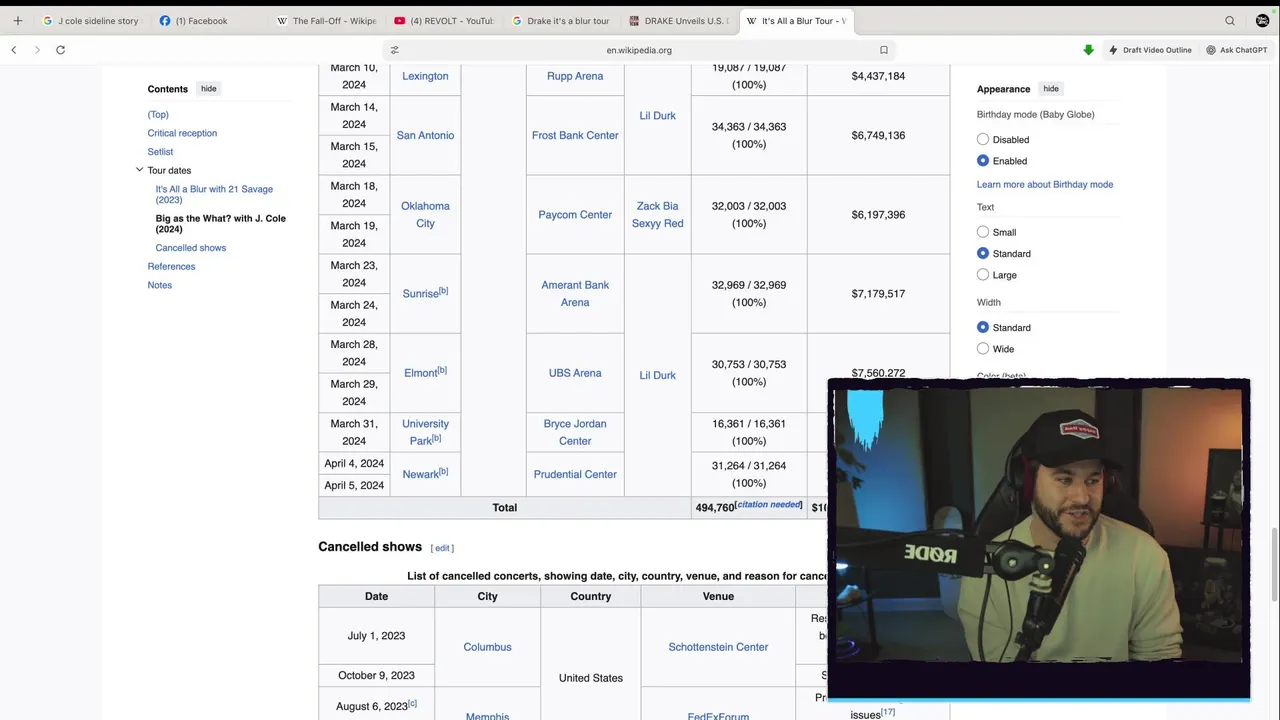Edit the Cancelled shows section
The width and height of the screenshot is (1280, 720).
point(442,548)
